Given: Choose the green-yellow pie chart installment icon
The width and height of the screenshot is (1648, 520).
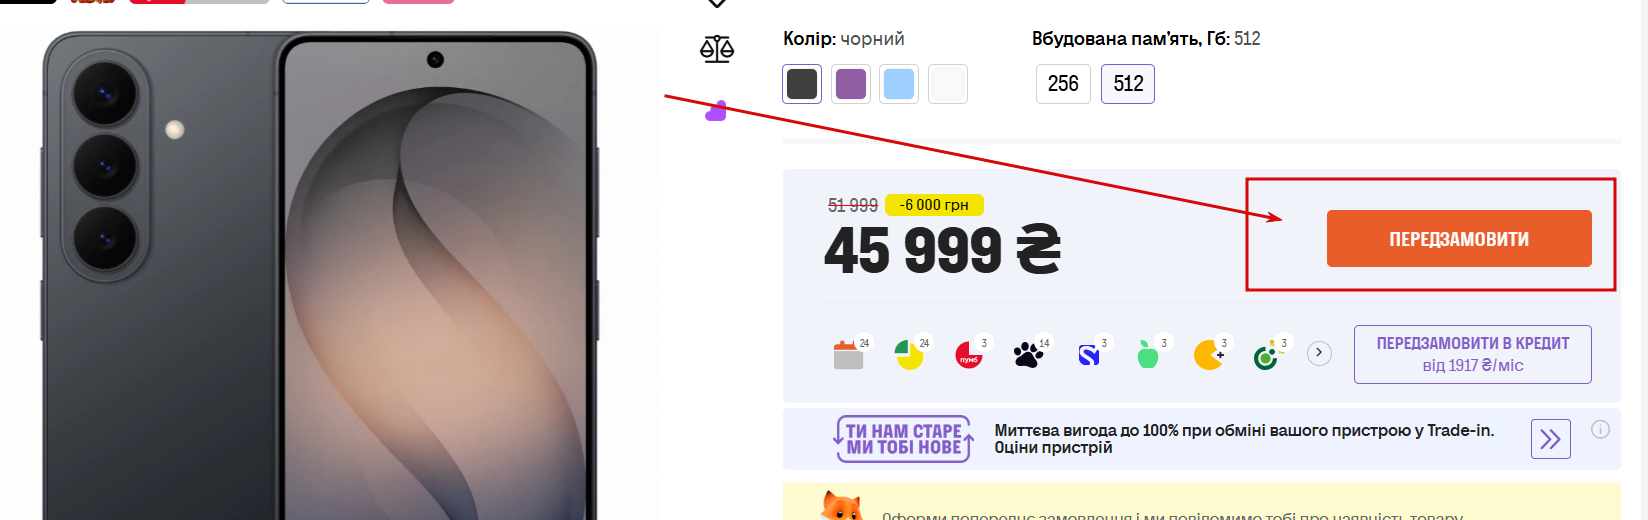Looking at the screenshot, I should point(909,354).
